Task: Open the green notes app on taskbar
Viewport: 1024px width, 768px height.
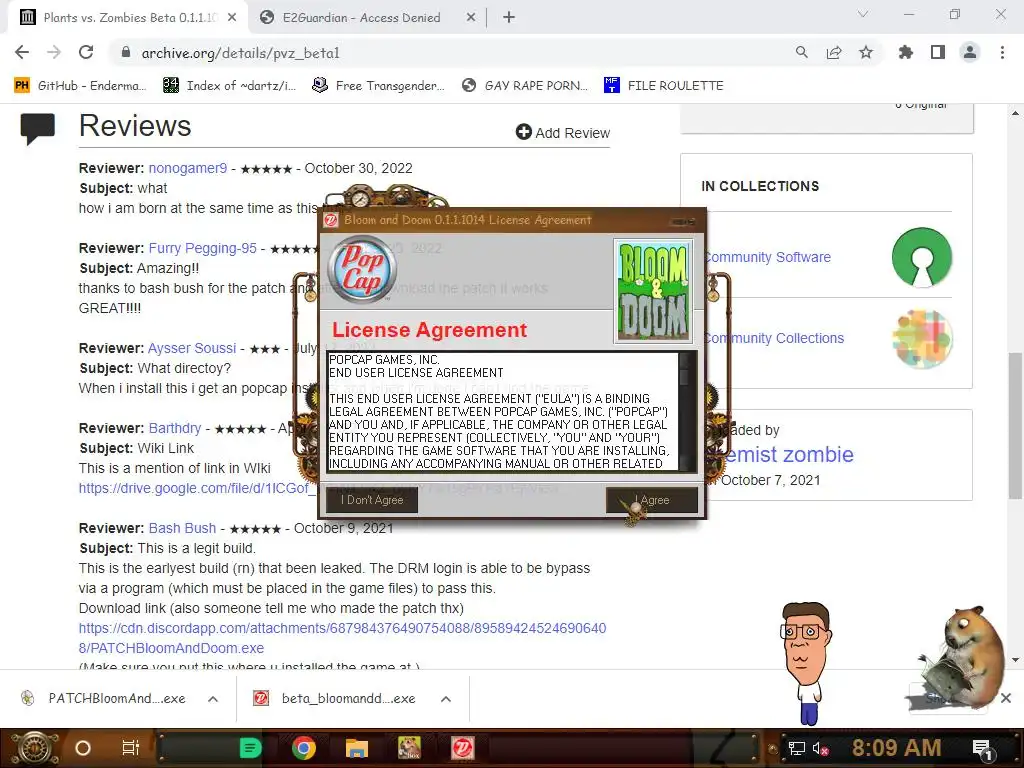Action: 250,748
